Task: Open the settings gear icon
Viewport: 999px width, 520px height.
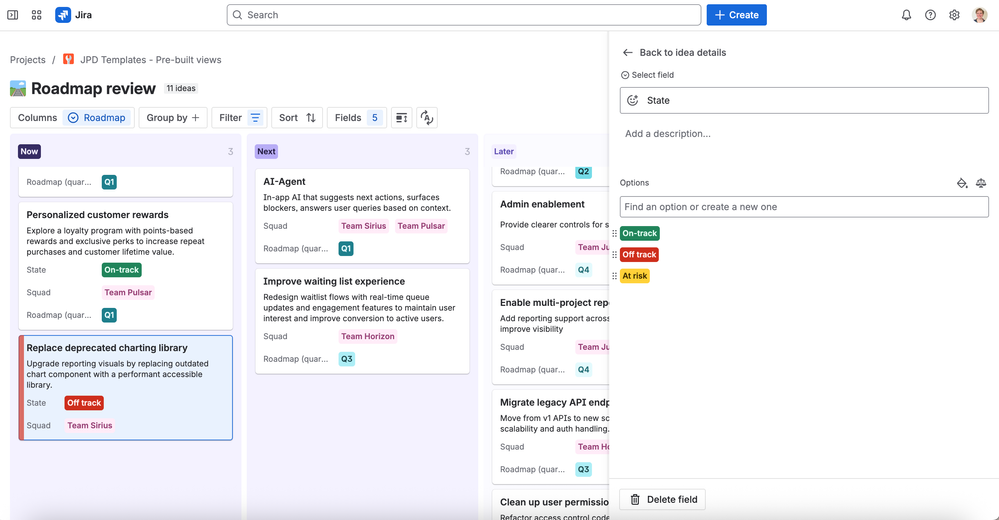Action: tap(954, 15)
